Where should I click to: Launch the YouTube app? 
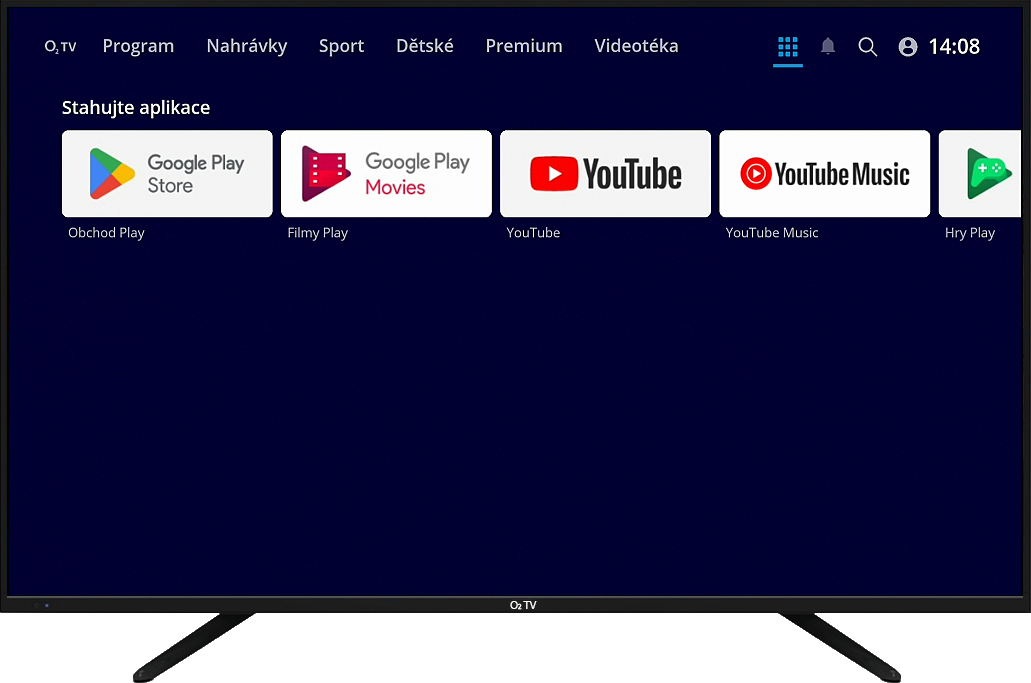pos(605,173)
